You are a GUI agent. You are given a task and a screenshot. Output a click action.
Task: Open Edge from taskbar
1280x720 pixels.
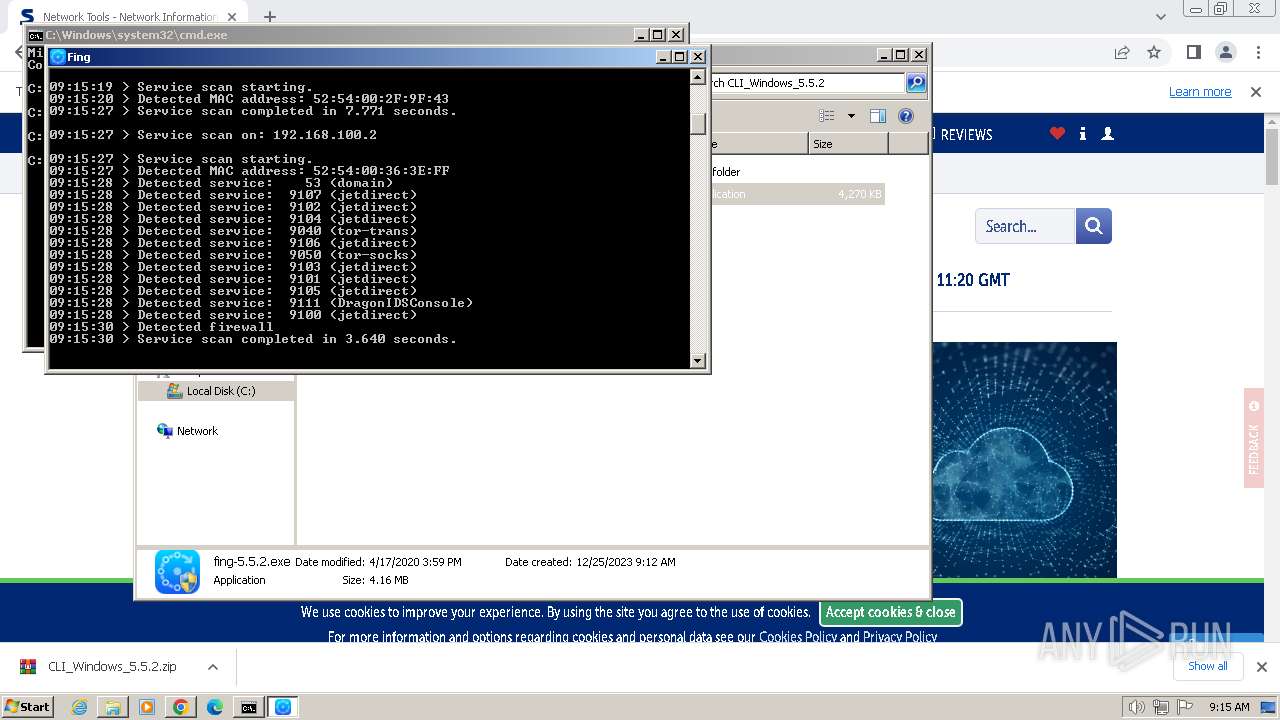click(214, 707)
